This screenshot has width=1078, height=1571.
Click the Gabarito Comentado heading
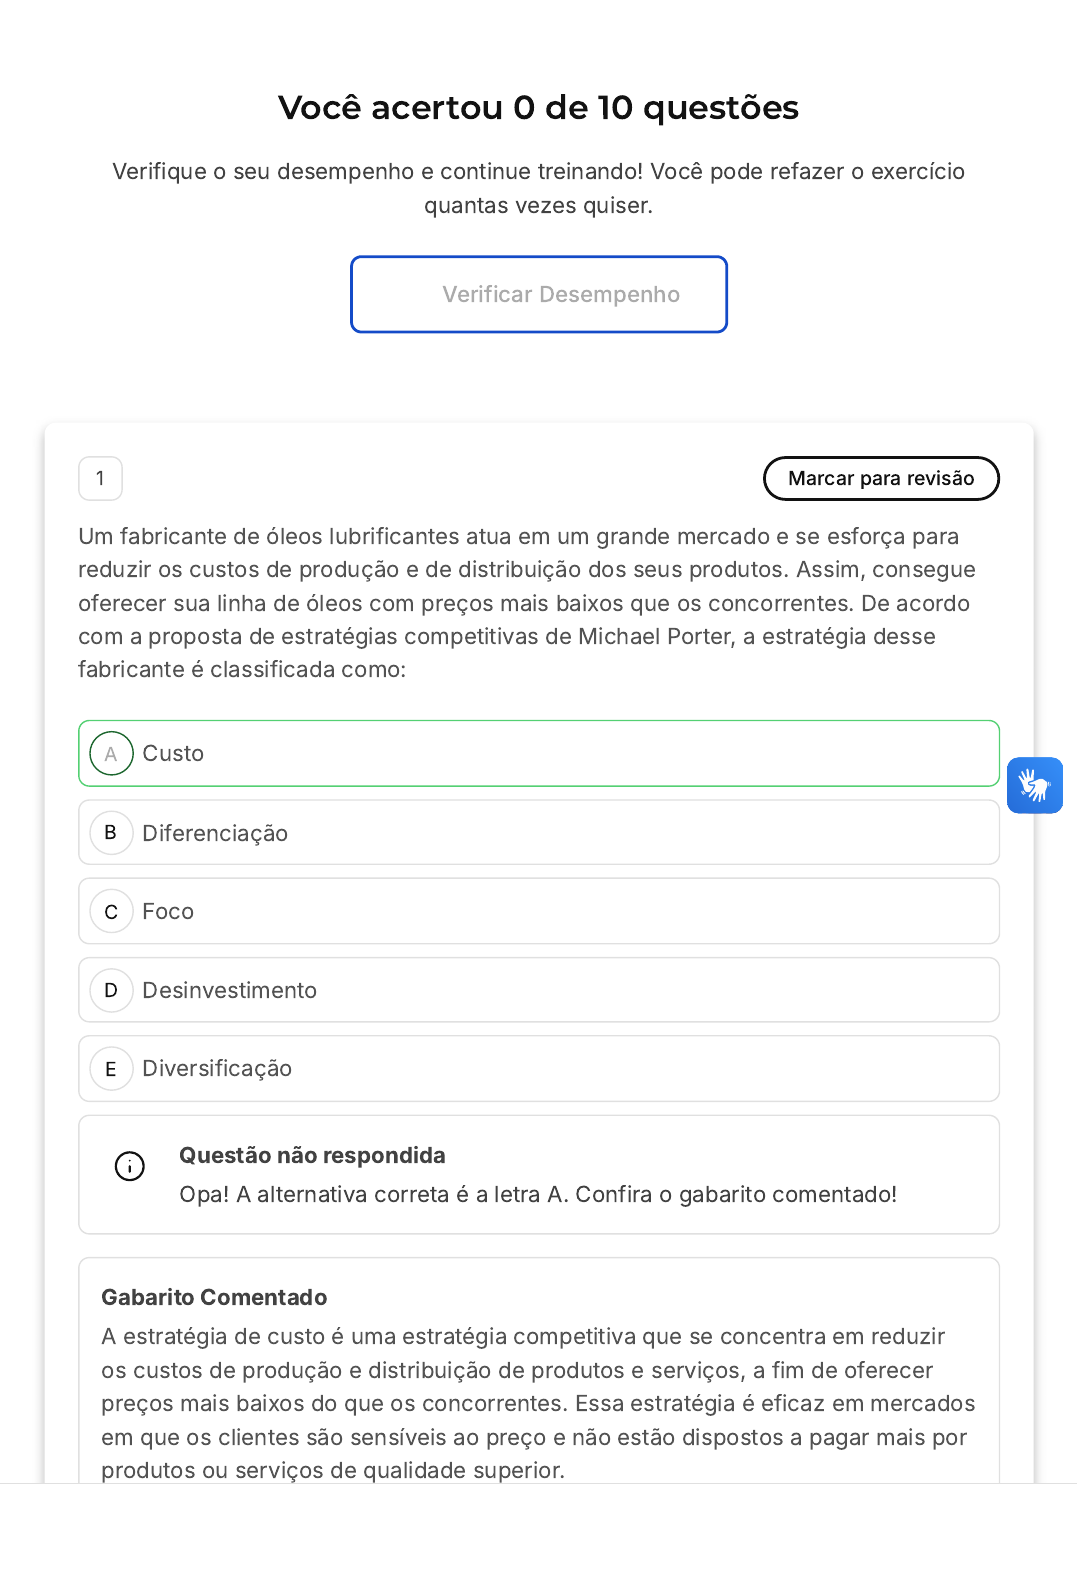(x=214, y=1298)
